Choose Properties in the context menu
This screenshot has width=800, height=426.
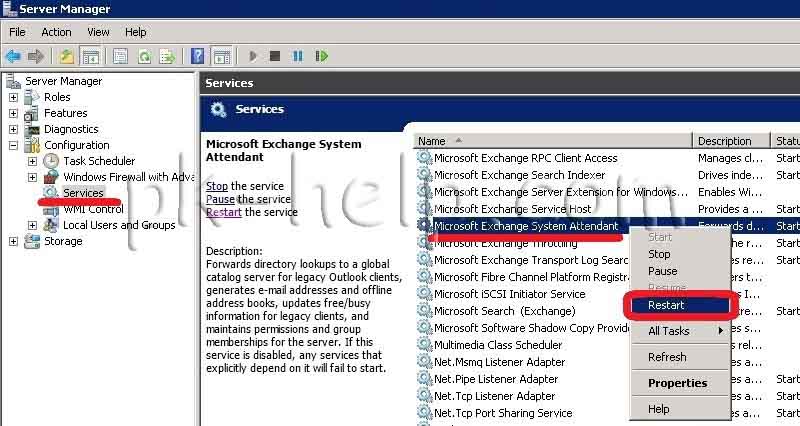pos(680,383)
